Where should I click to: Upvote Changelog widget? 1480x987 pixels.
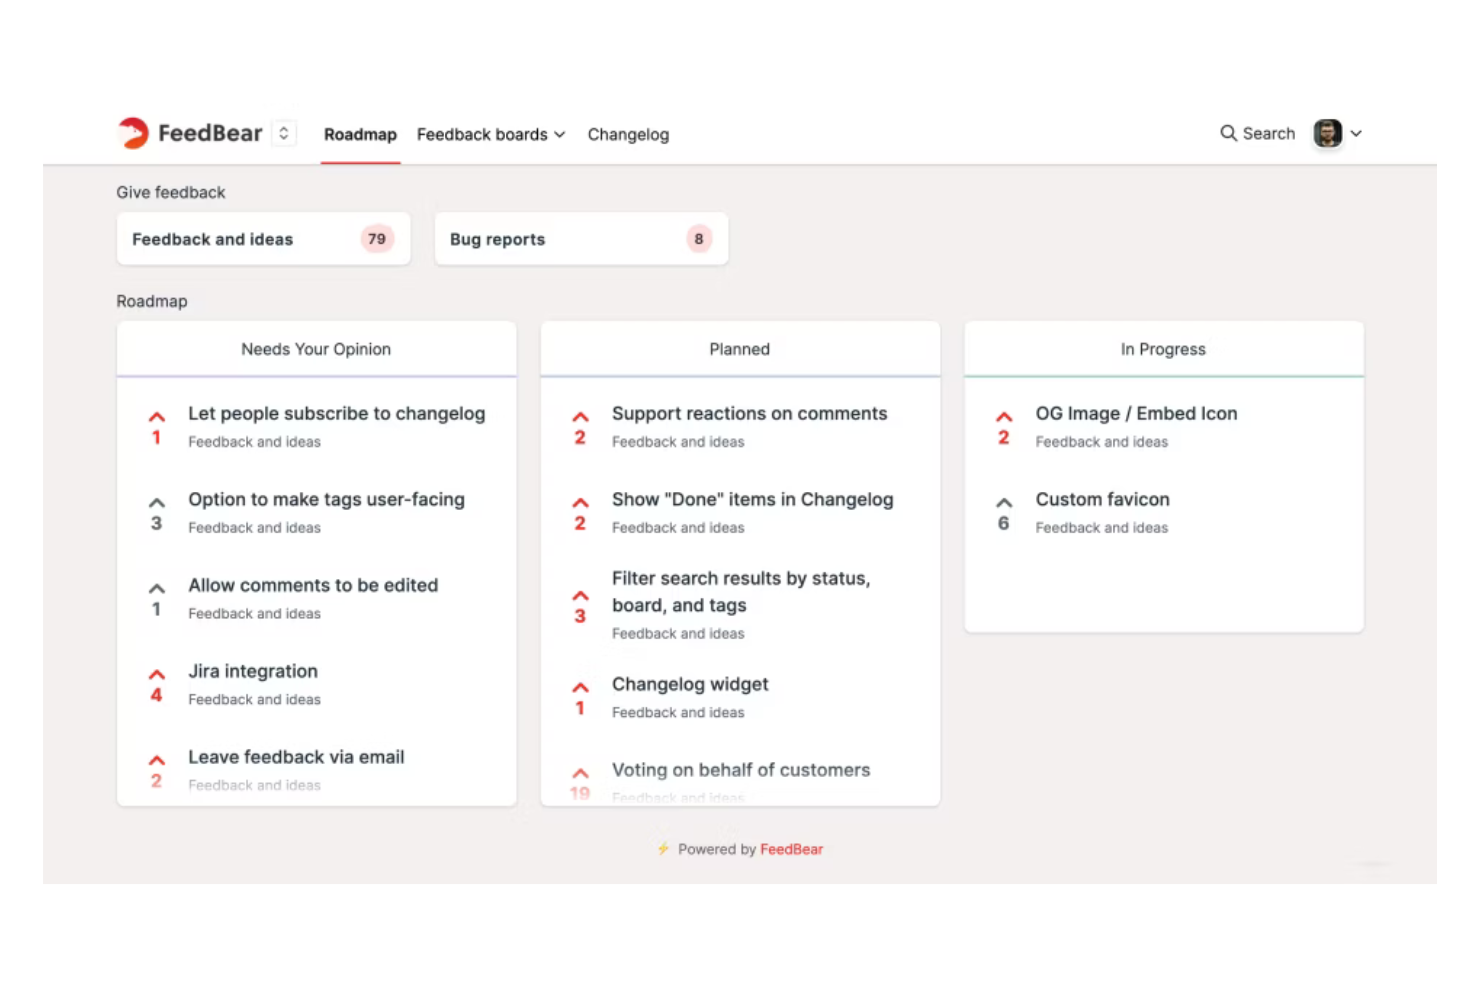tap(580, 688)
